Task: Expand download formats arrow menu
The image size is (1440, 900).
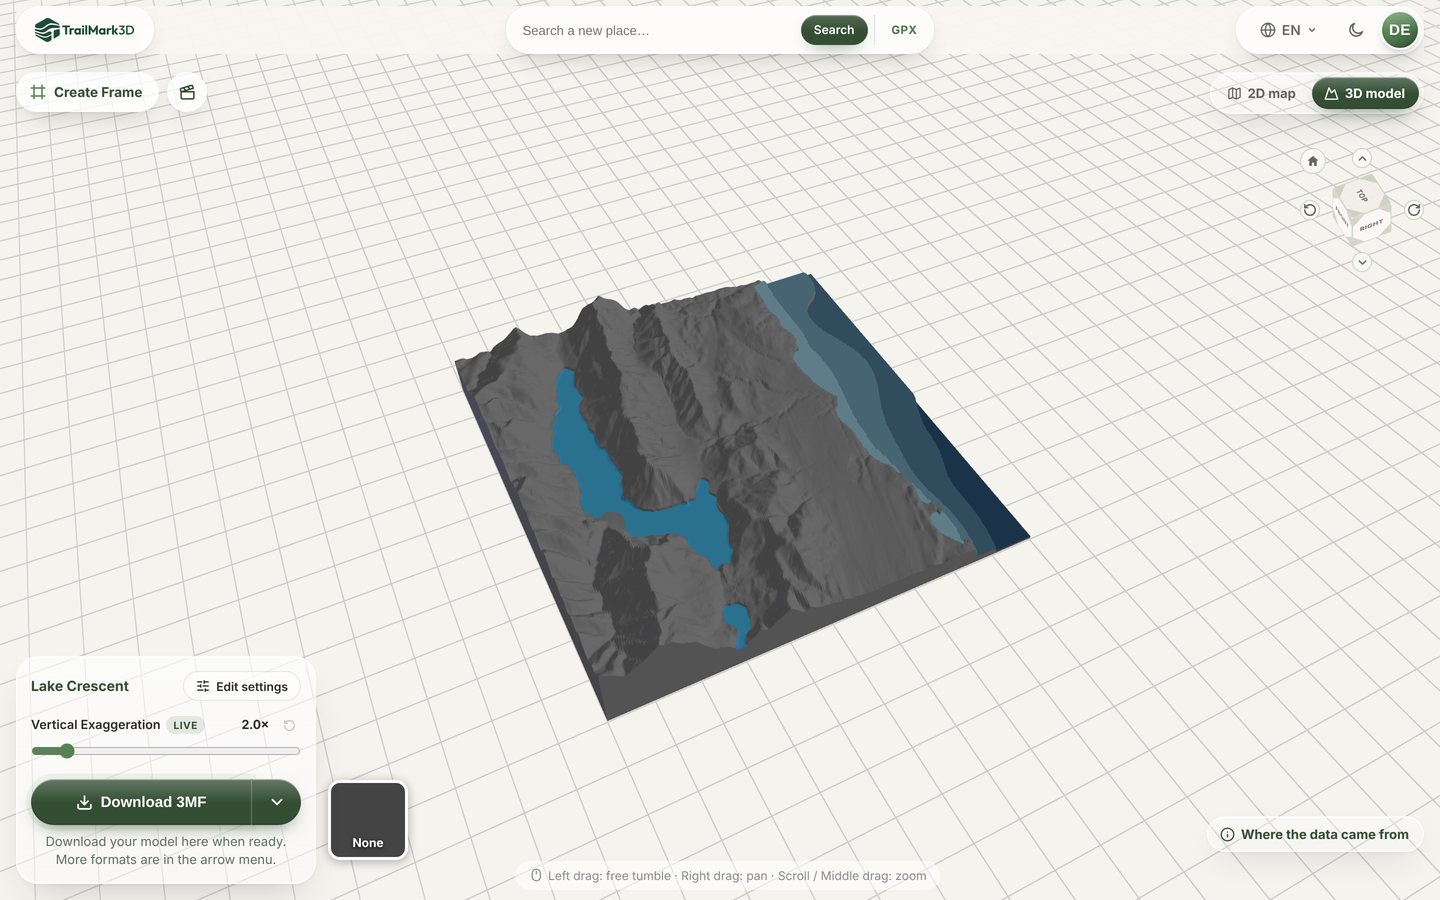Action: (x=277, y=802)
